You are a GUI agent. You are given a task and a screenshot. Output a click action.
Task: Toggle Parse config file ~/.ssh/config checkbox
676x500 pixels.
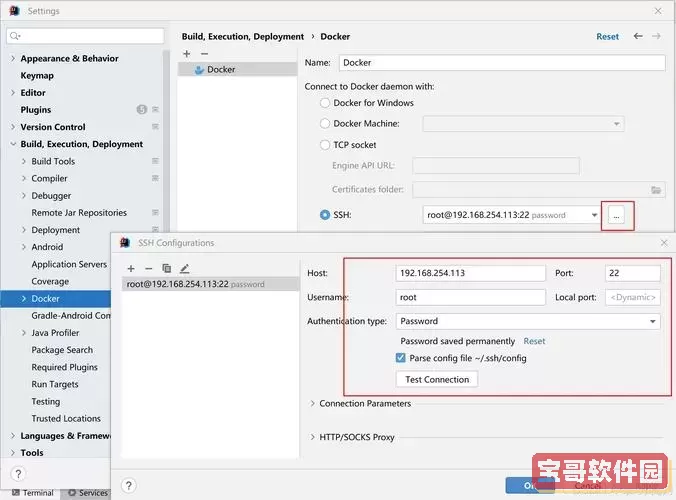(x=401, y=358)
